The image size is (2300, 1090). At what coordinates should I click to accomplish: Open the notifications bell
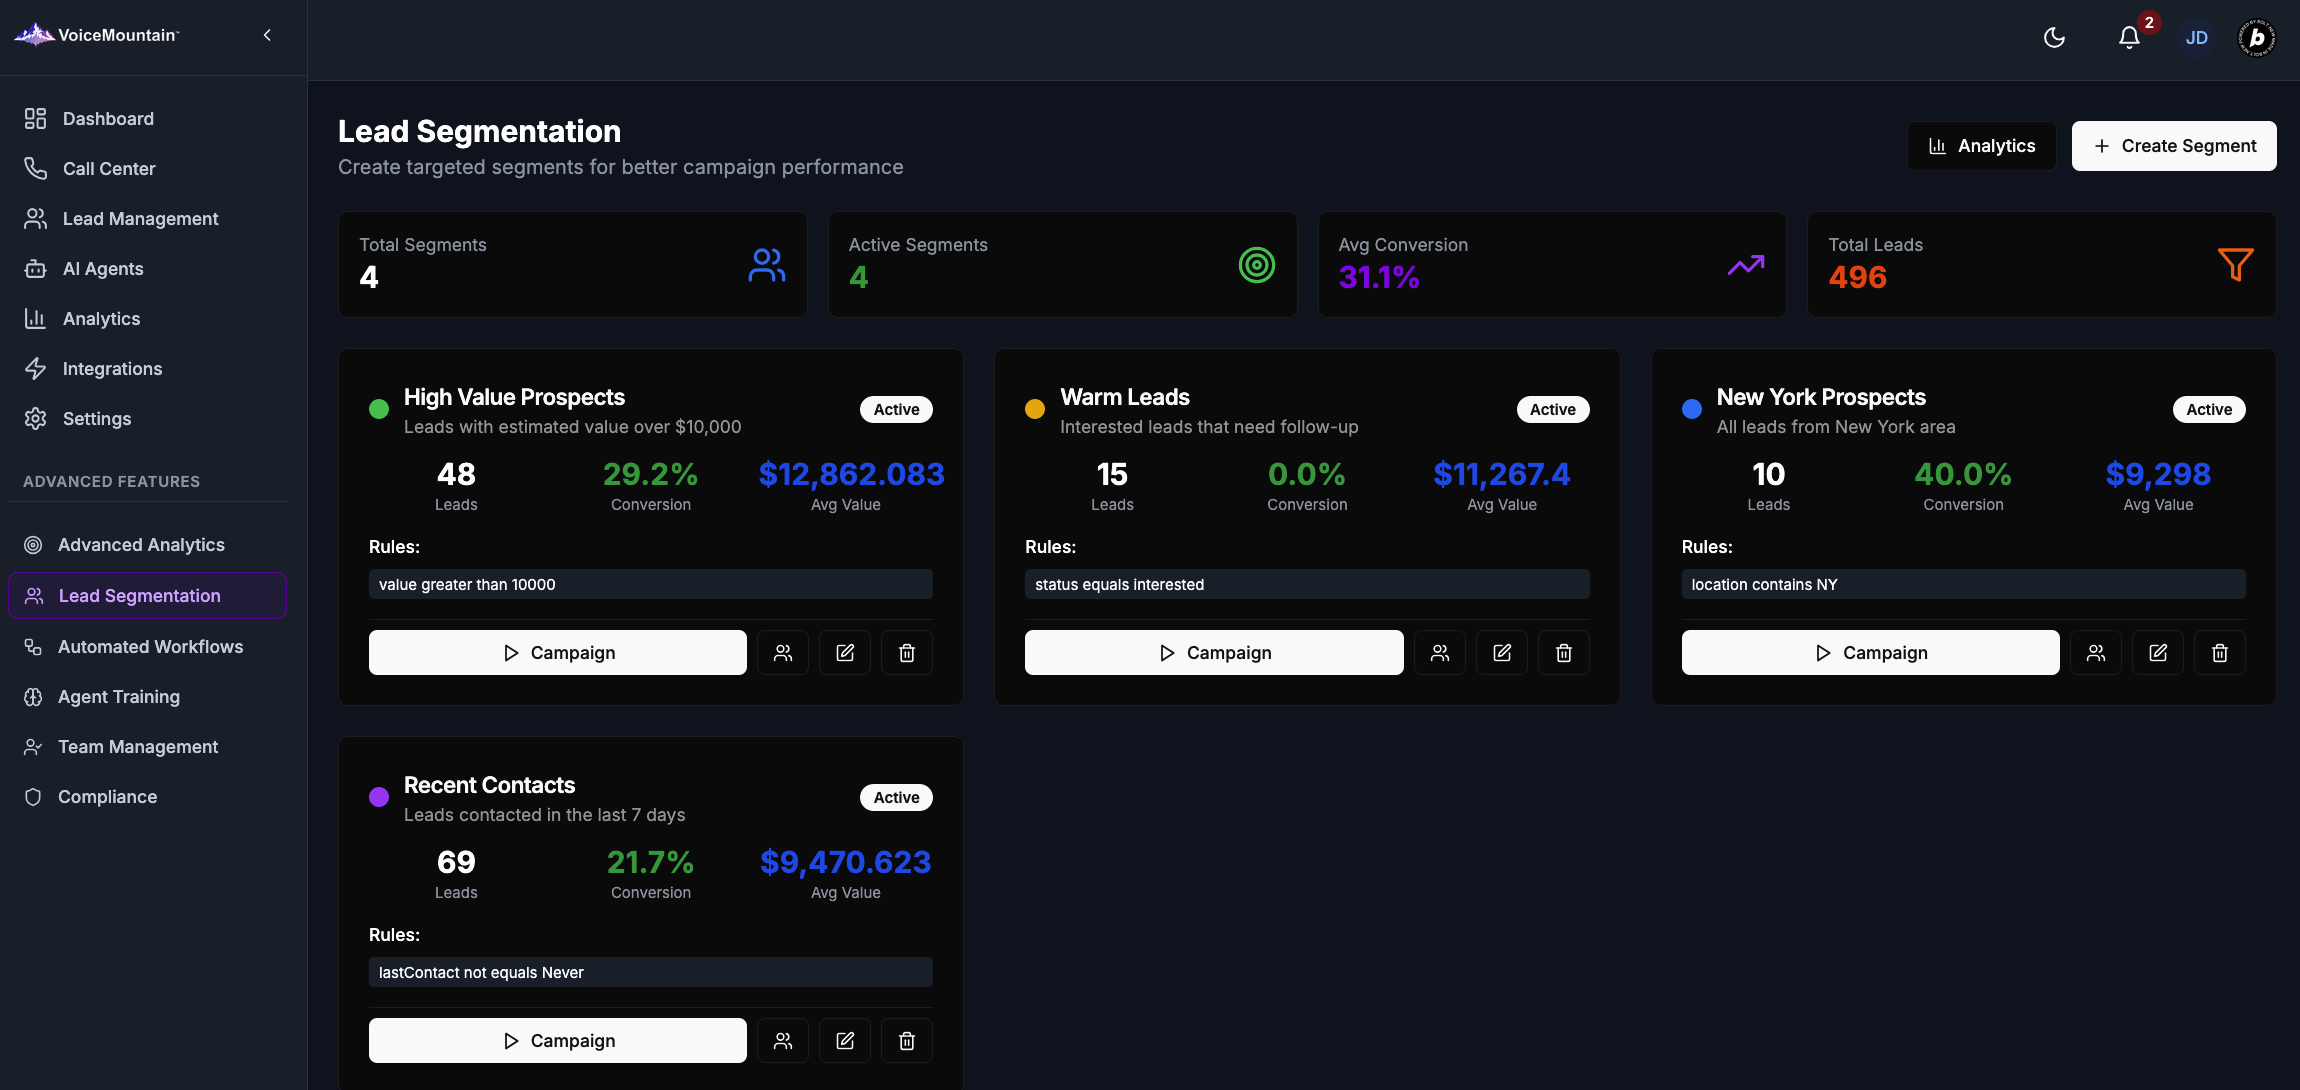click(x=2129, y=38)
